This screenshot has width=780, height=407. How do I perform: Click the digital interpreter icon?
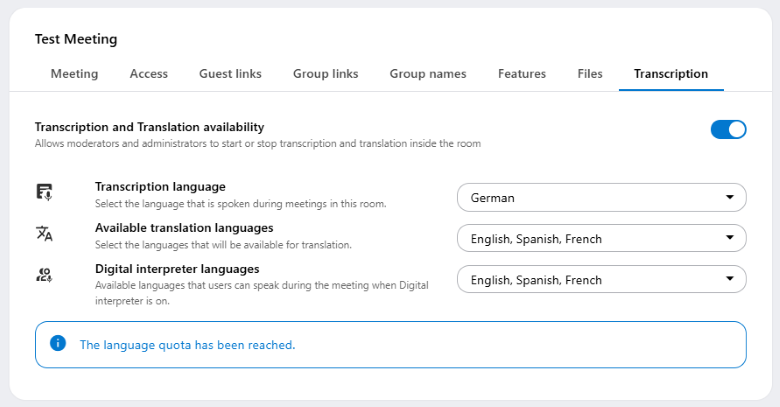pos(44,275)
